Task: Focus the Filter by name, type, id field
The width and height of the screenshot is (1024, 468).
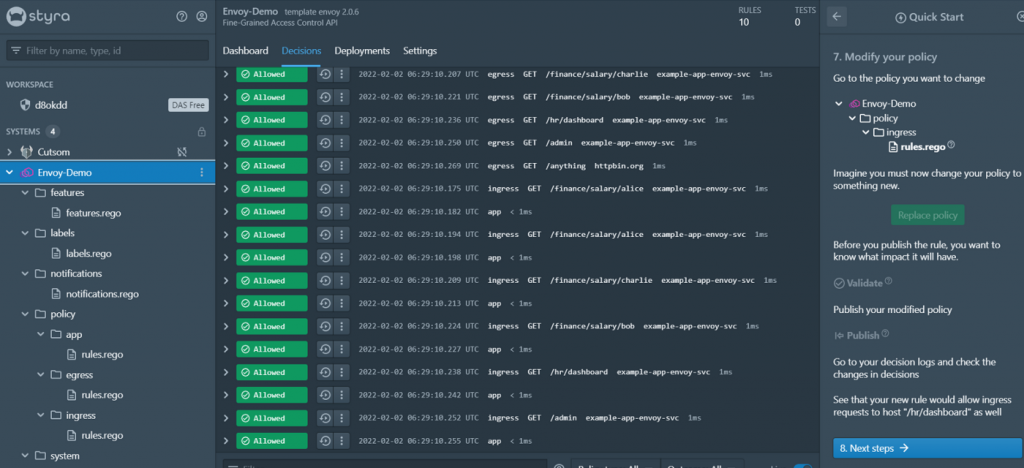Action: pyautogui.click(x=108, y=50)
